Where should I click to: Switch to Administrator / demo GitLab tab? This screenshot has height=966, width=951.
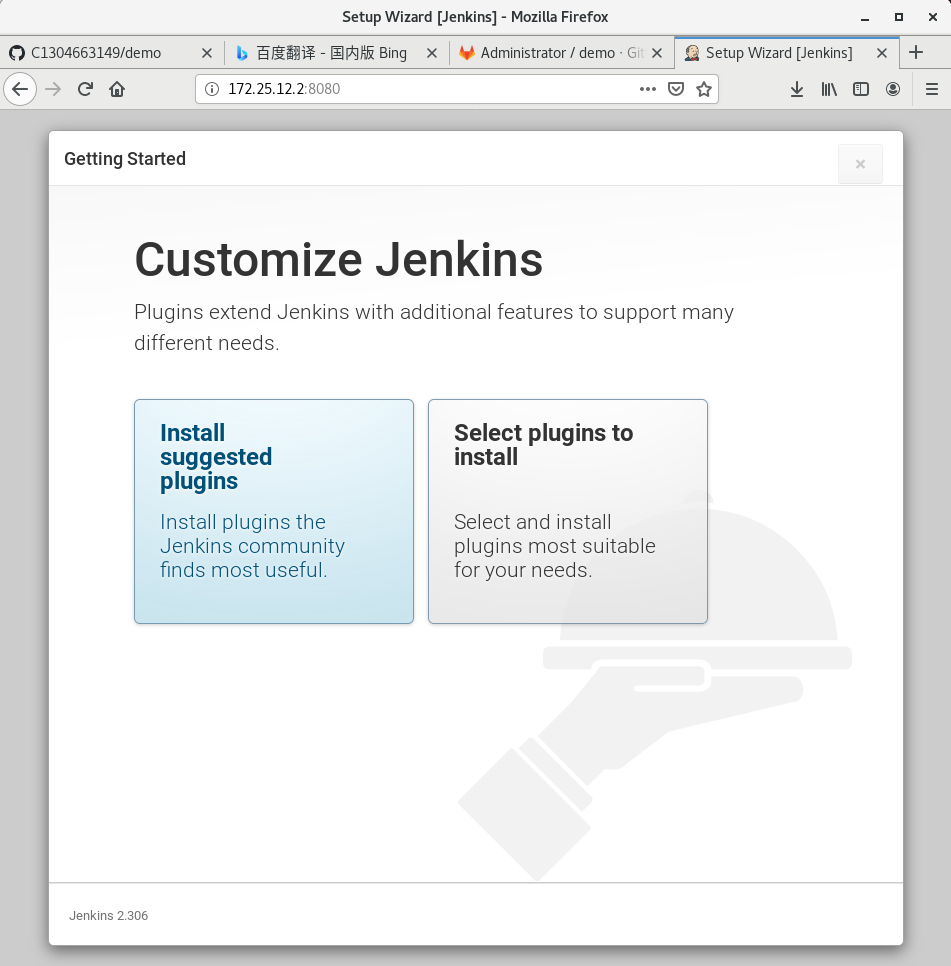pyautogui.click(x=562, y=54)
